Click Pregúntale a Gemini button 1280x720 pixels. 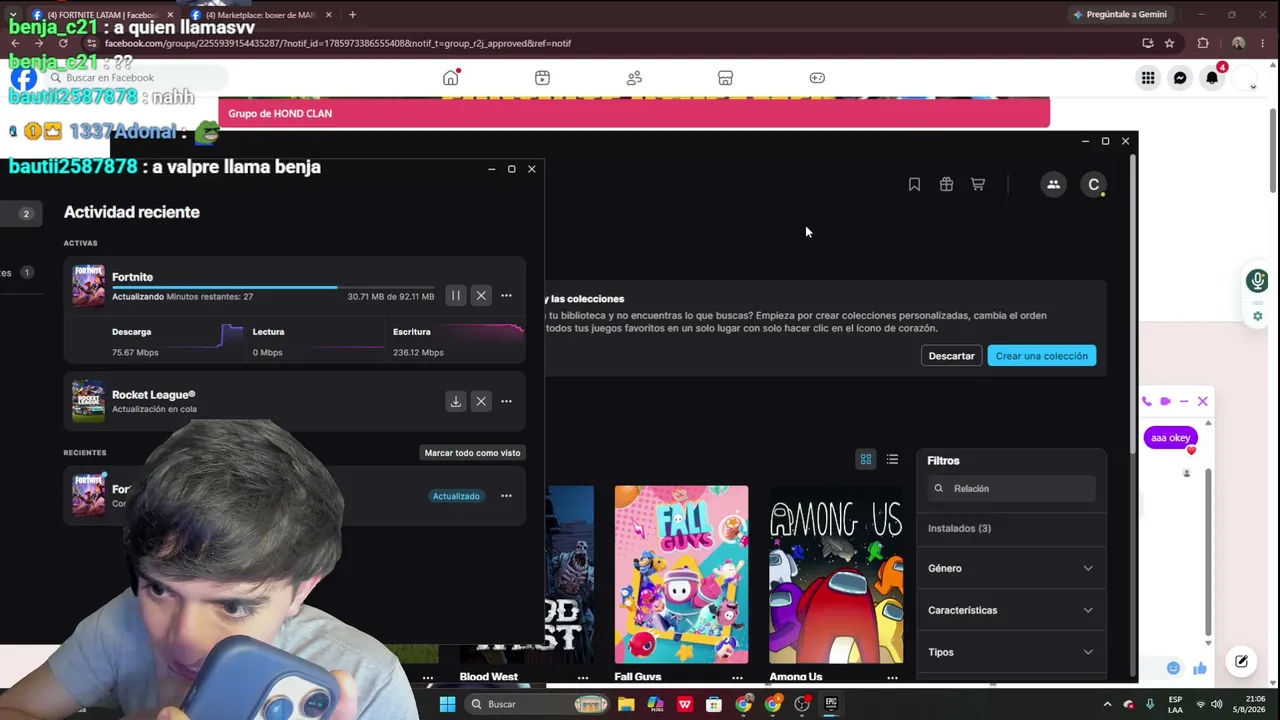1120,15
